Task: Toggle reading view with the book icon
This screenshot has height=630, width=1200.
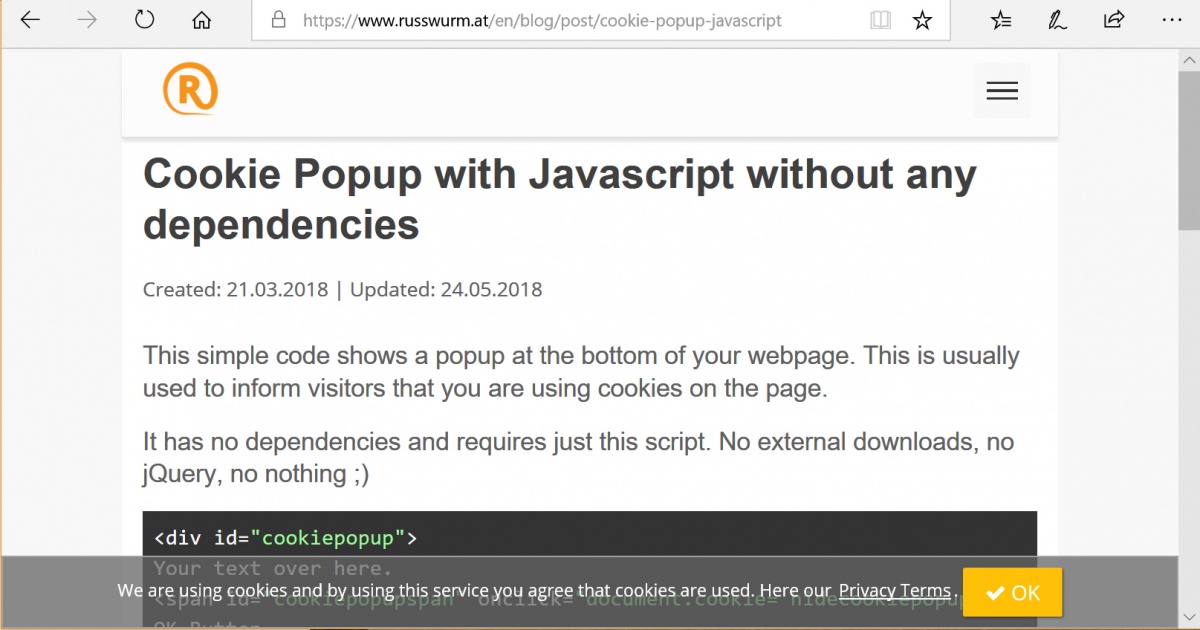Action: pyautogui.click(x=880, y=20)
